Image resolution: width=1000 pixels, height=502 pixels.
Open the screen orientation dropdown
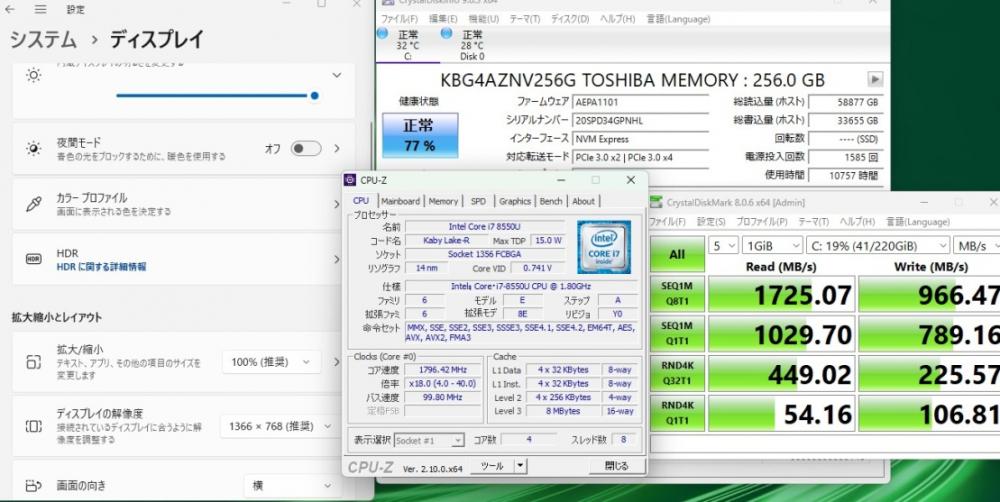click(x=293, y=486)
